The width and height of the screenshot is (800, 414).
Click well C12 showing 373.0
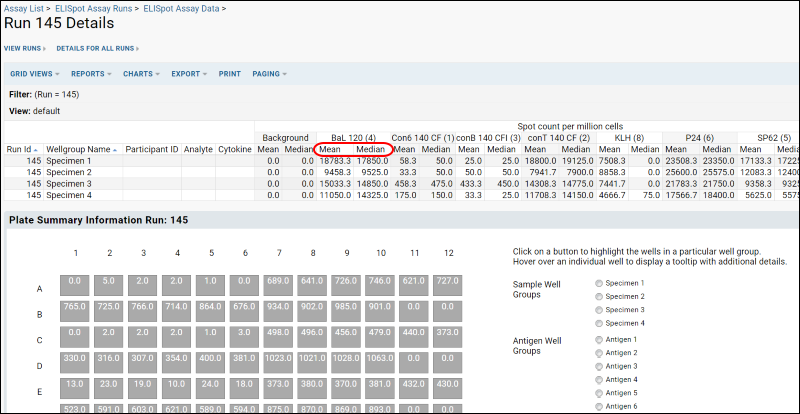click(x=448, y=336)
